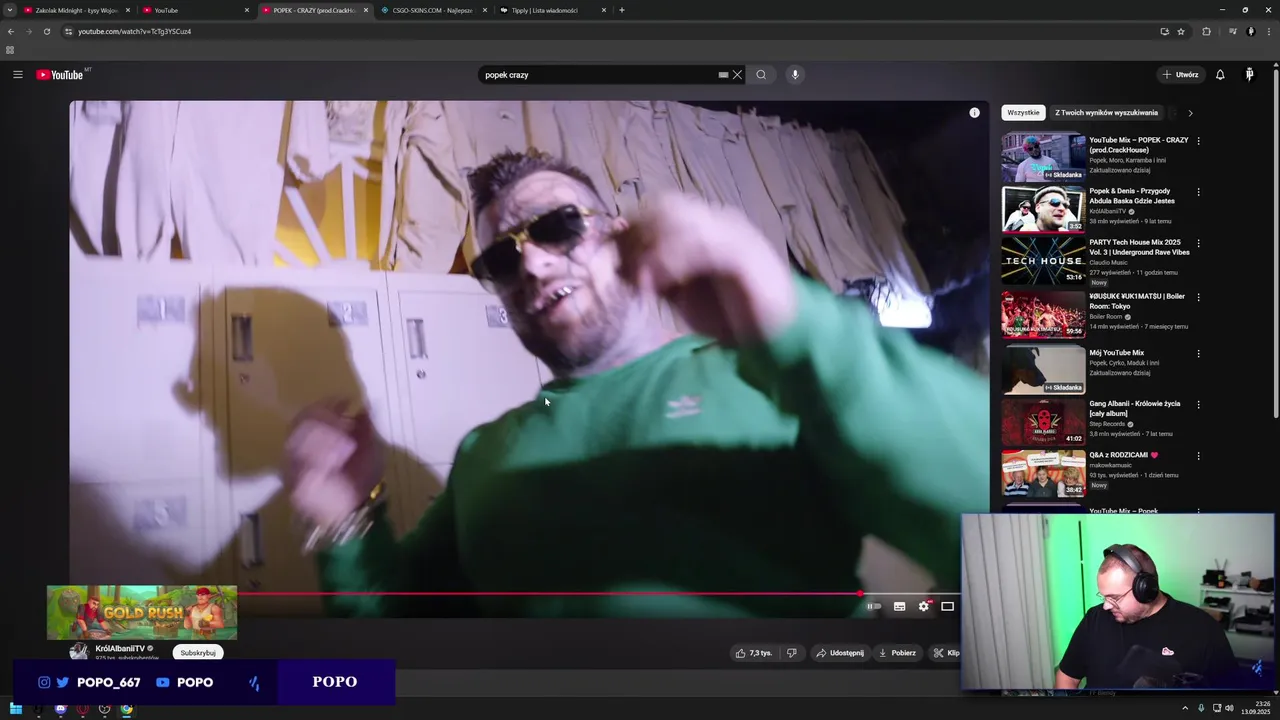
Task: Click the 'Pobierz' download button
Action: click(x=897, y=653)
